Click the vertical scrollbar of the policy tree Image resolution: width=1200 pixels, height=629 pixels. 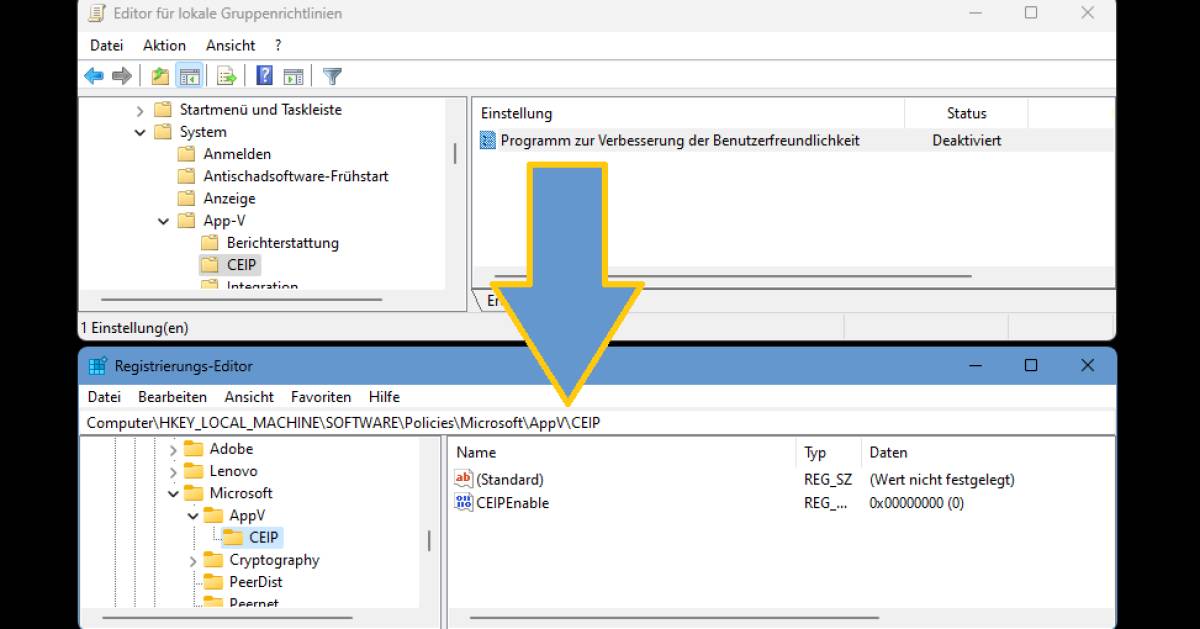[x=456, y=152]
